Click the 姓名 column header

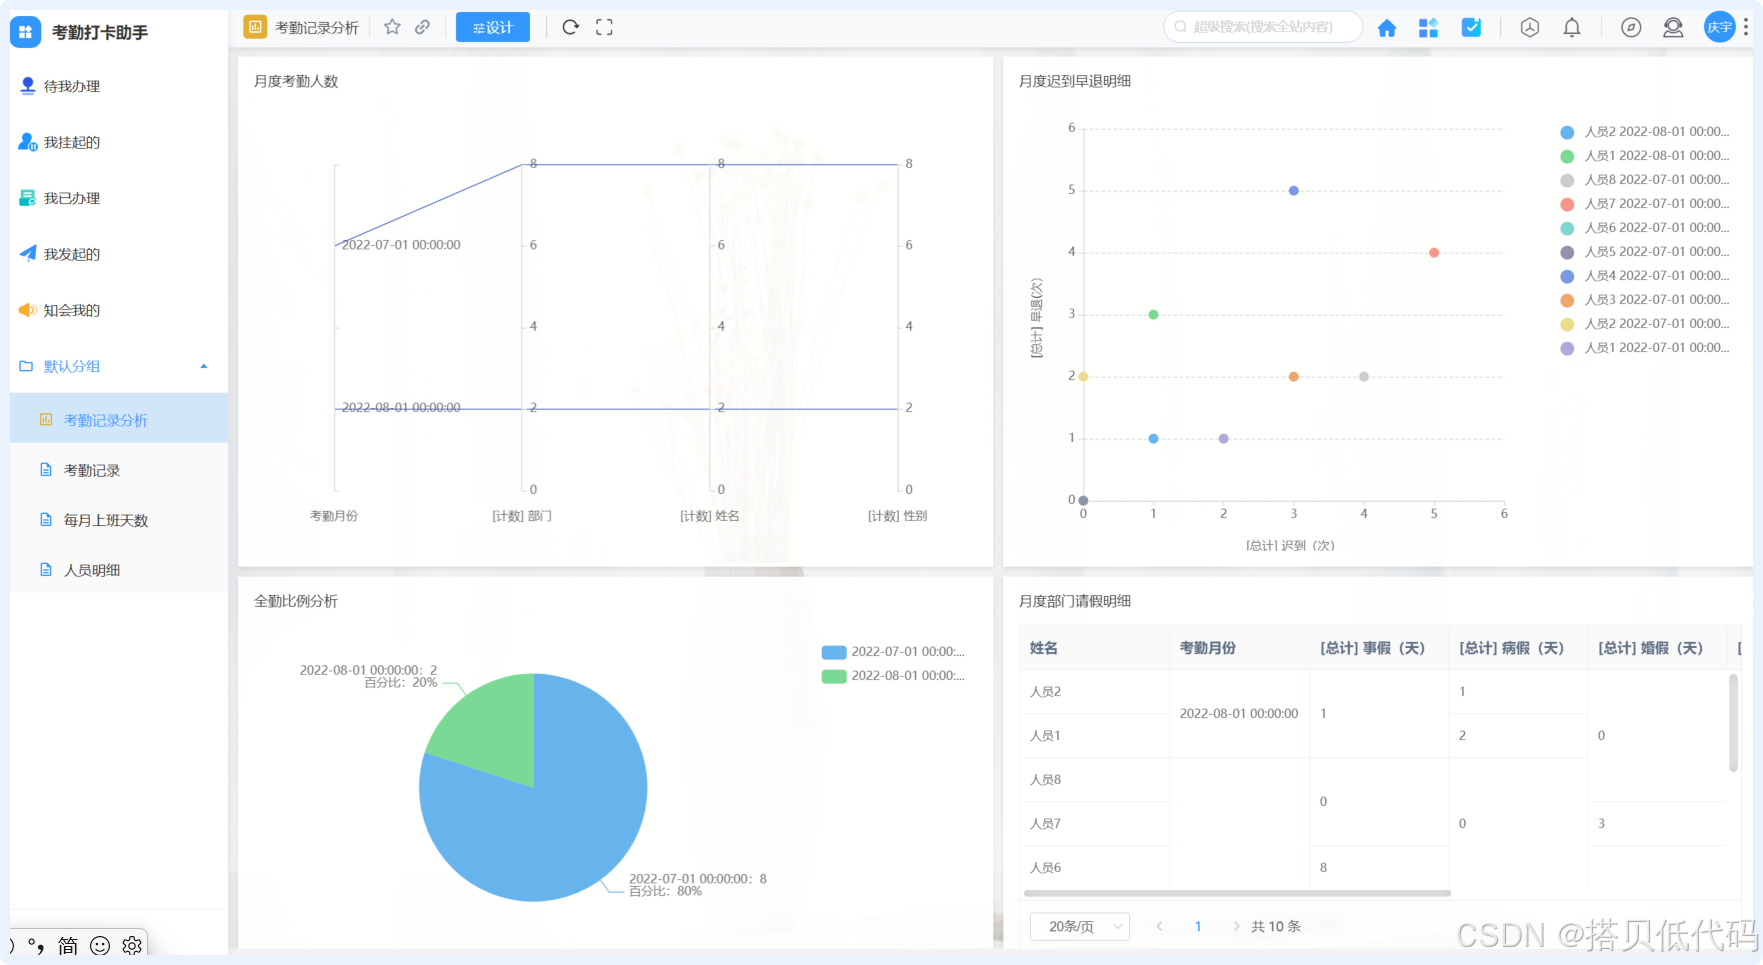click(1094, 648)
